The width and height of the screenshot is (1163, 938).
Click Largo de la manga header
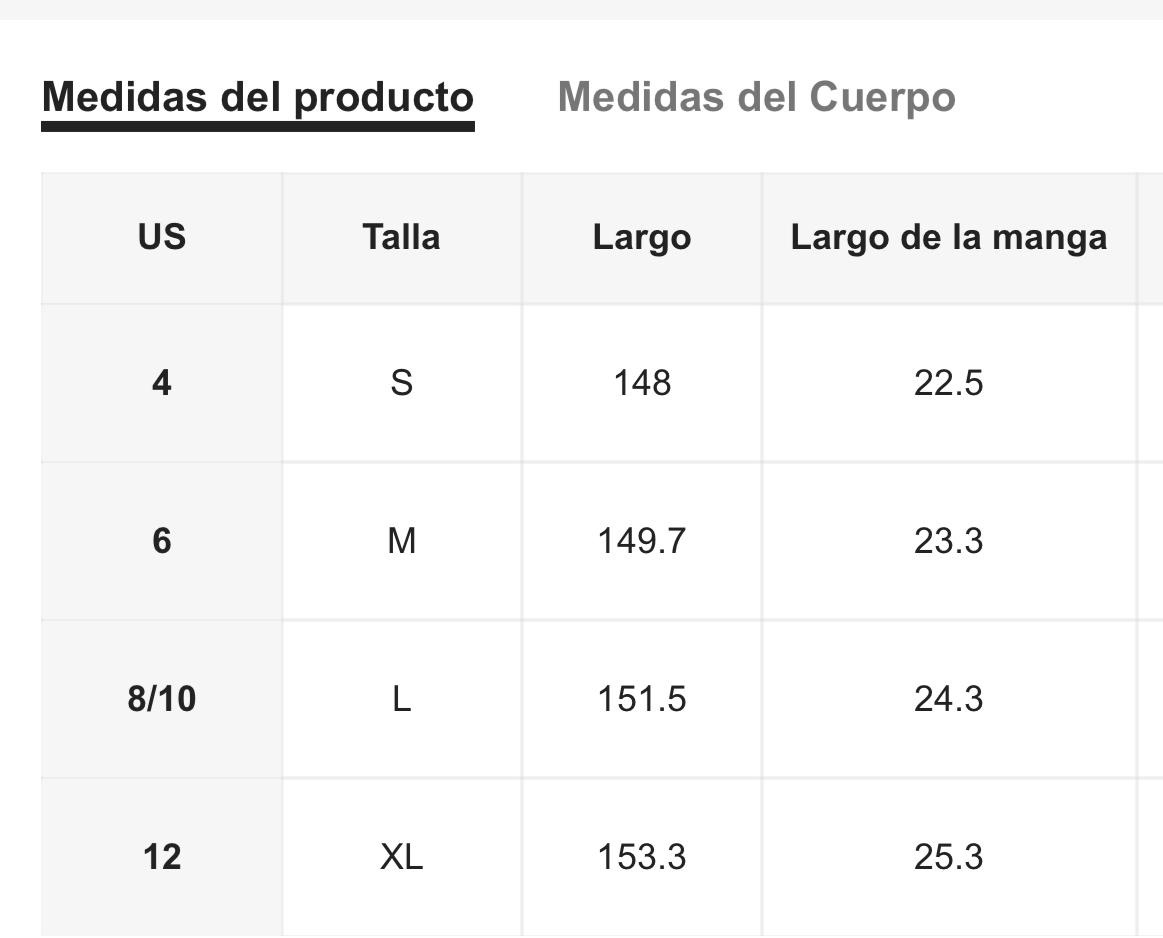point(949,237)
